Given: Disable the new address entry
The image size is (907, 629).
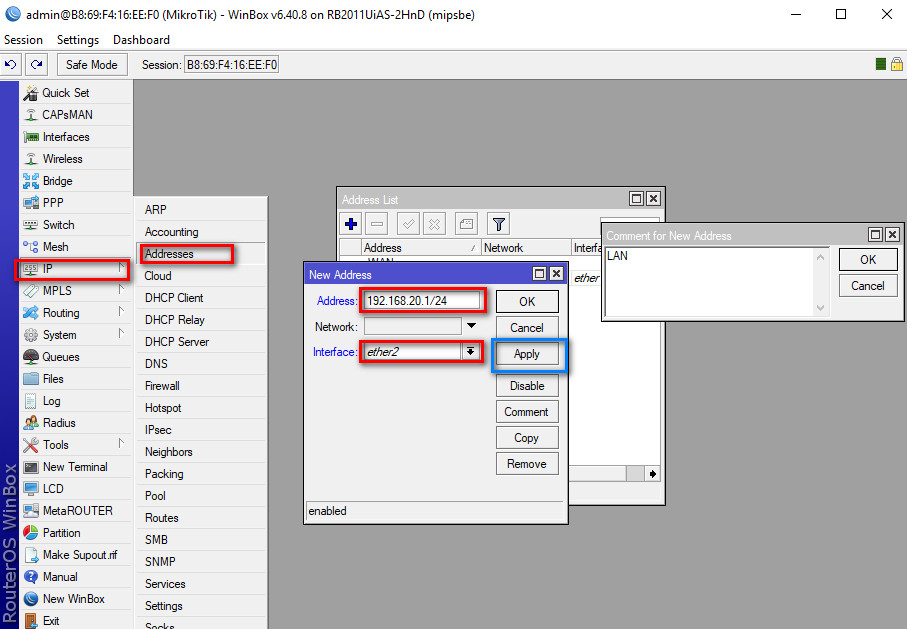Looking at the screenshot, I should 527,386.
